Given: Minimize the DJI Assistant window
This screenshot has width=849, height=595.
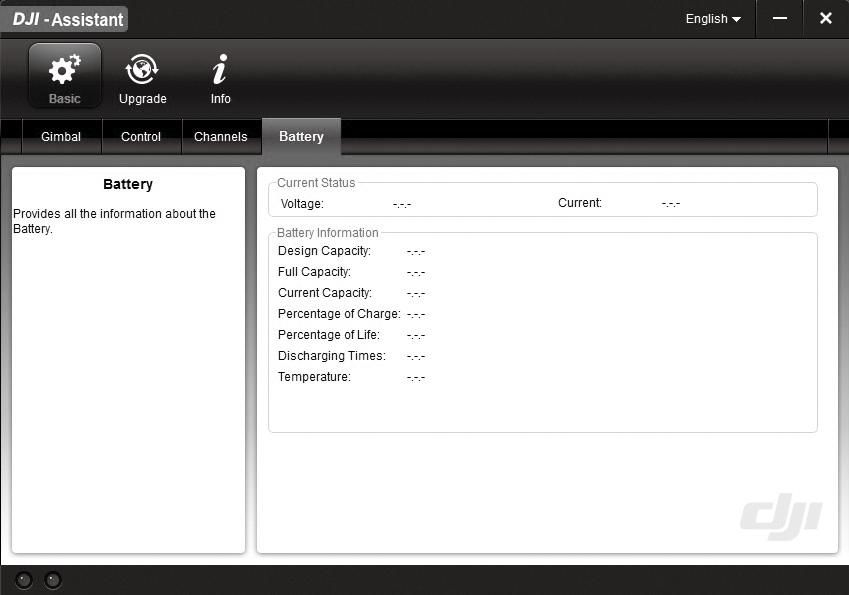Looking at the screenshot, I should (x=780, y=18).
